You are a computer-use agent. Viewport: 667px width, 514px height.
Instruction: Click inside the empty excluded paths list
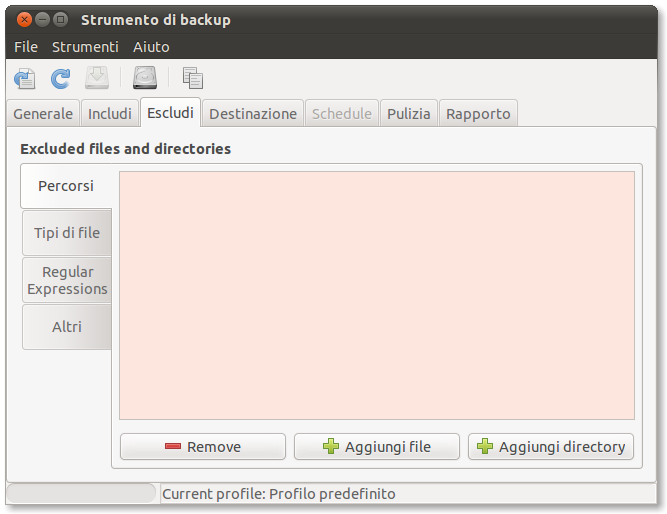tap(377, 295)
